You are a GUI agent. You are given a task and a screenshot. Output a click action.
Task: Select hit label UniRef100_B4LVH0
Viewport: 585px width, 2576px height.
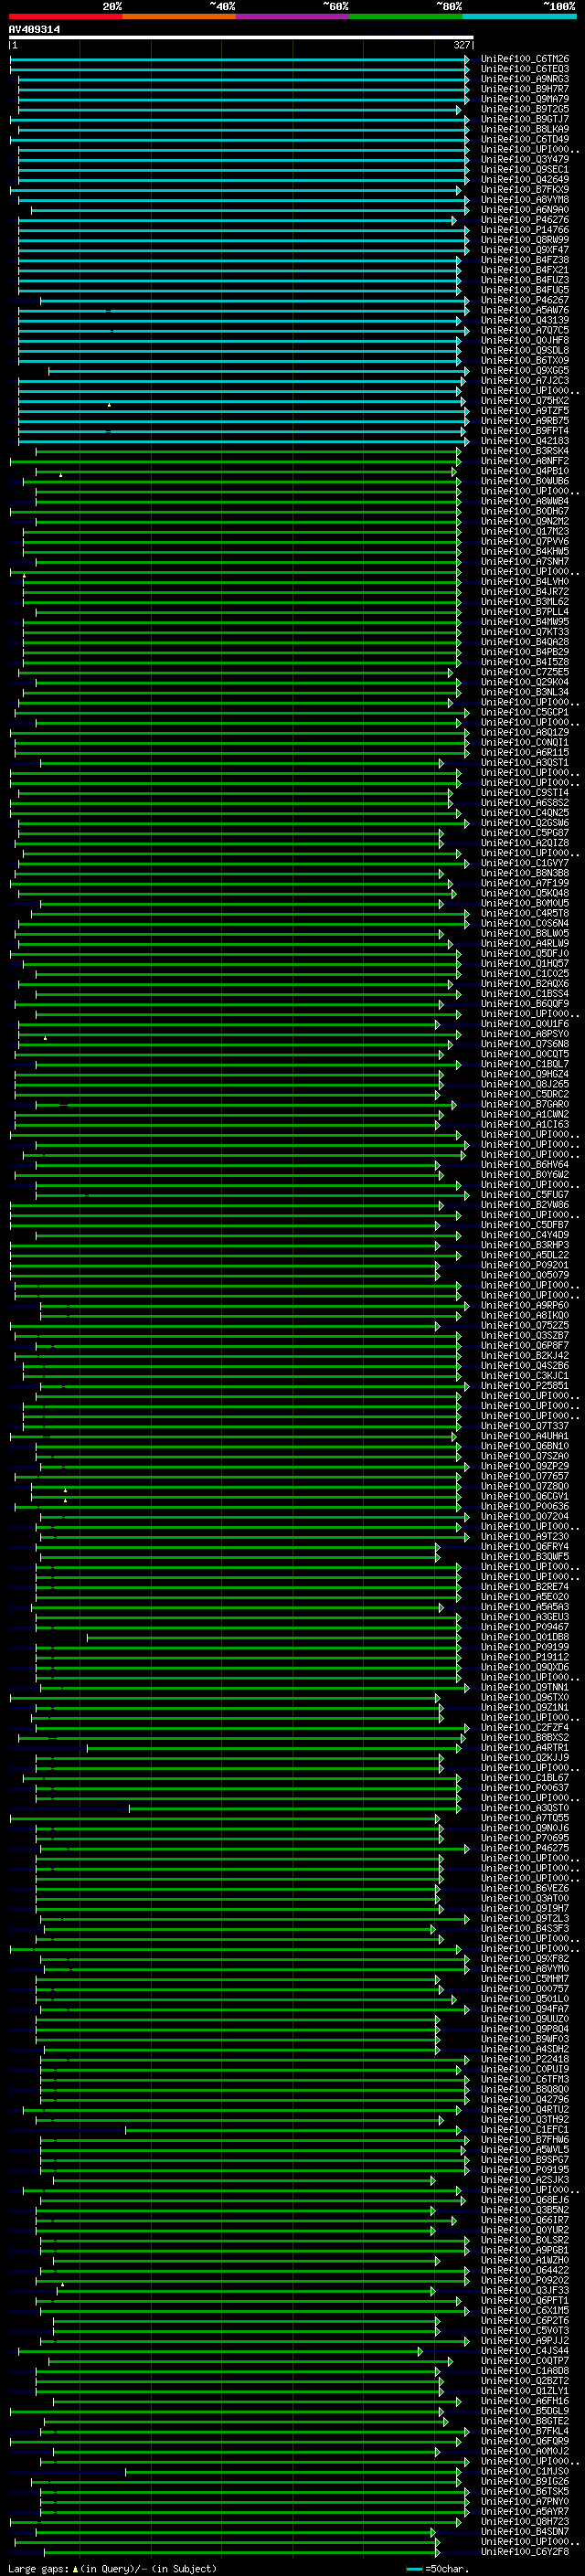click(525, 582)
